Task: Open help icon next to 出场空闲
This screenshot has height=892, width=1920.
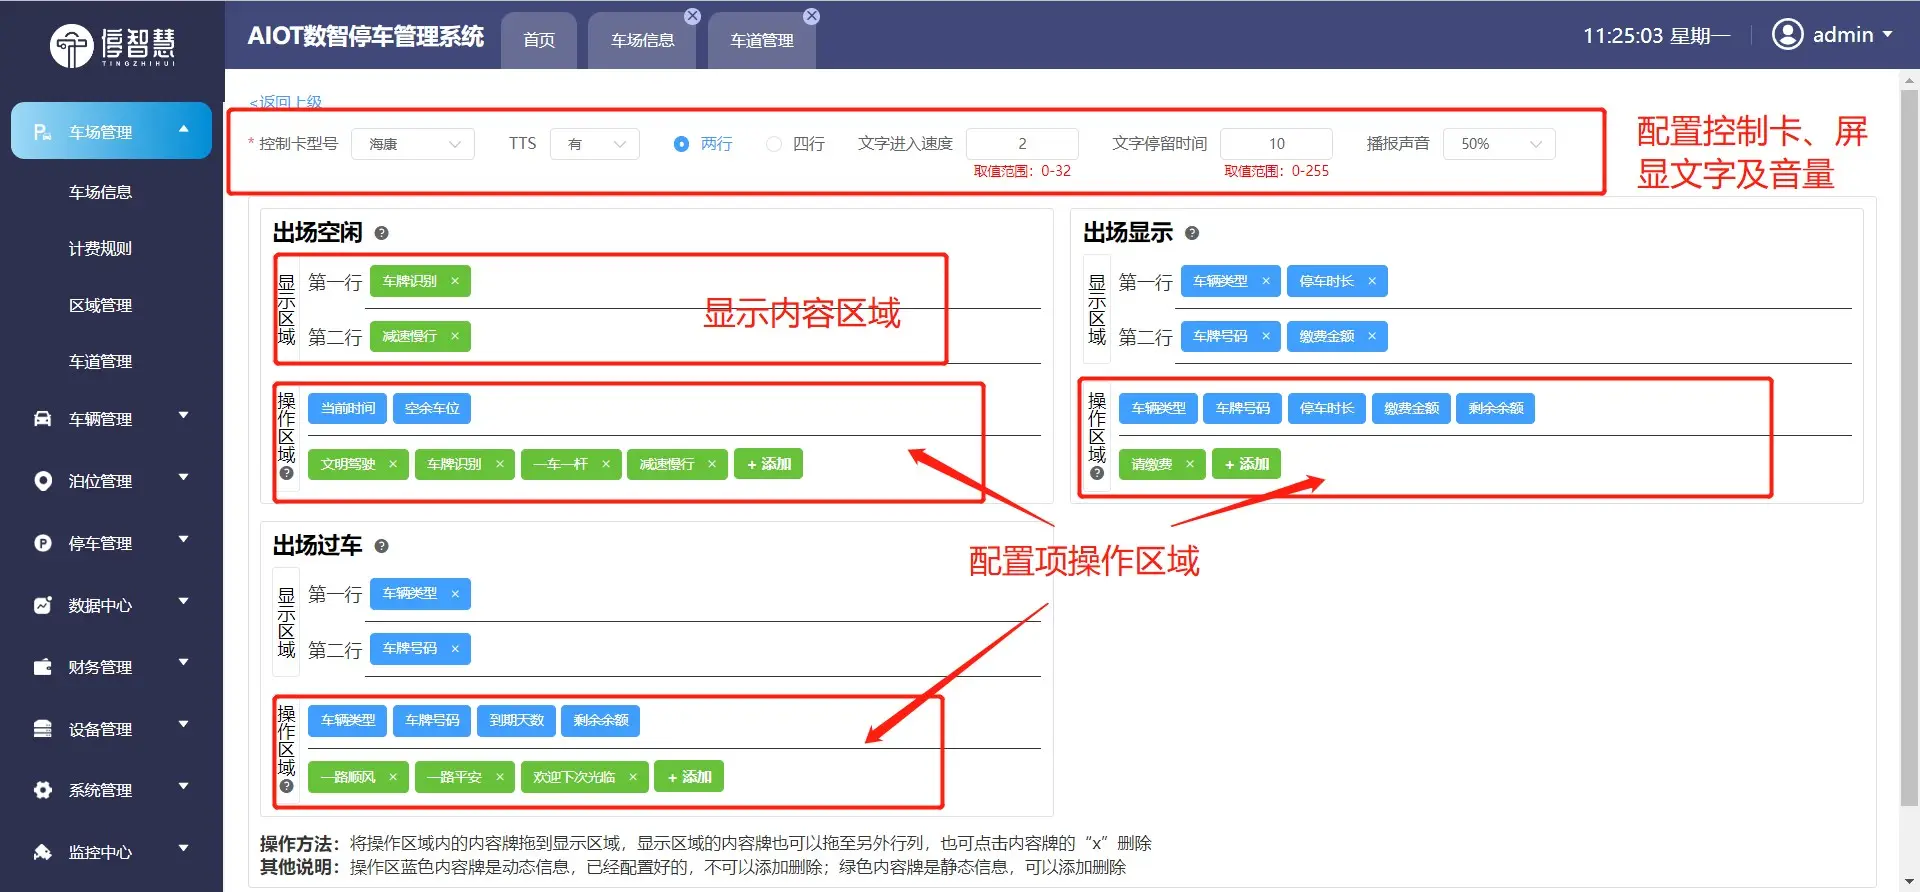Action: coord(381,233)
